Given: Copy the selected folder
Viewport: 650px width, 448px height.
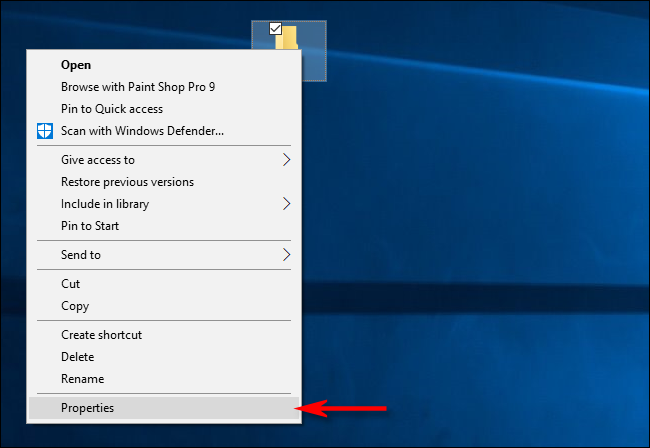Looking at the screenshot, I should pyautogui.click(x=75, y=306).
